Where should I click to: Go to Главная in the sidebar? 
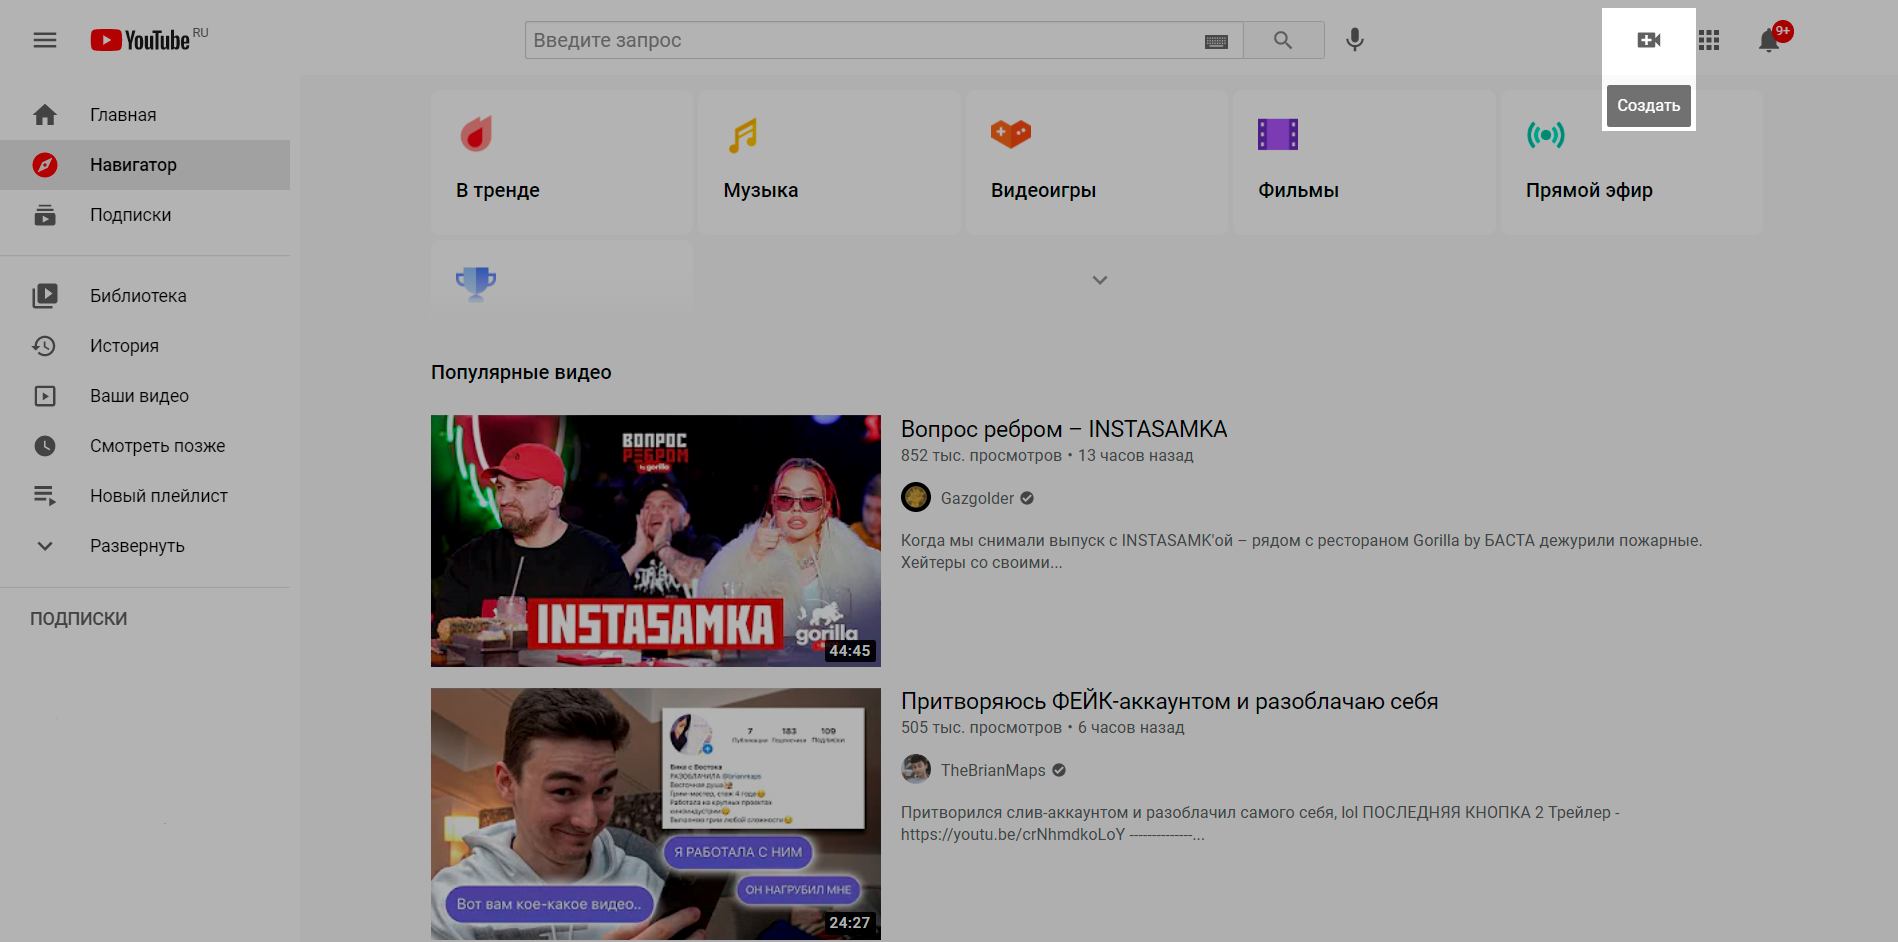click(145, 115)
